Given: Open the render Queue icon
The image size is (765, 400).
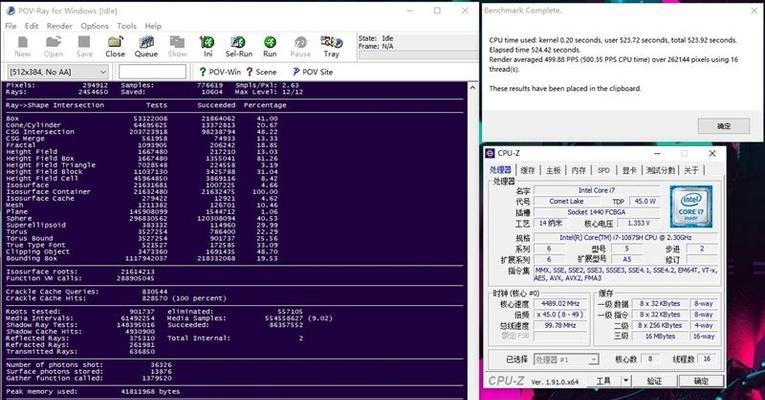Looking at the screenshot, I should pos(146,47).
